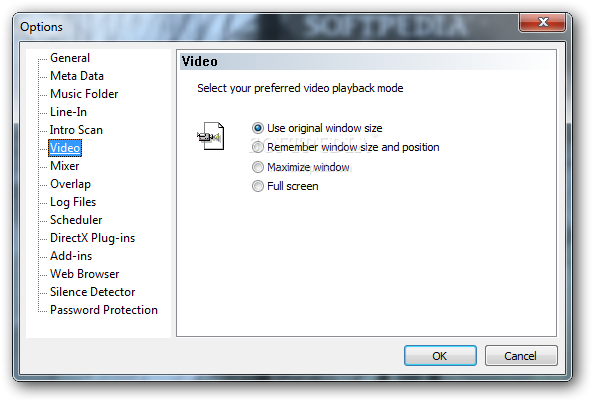This screenshot has width=593, height=402.
Task: Select DirectX Plug-ins in the tree
Action: tap(92, 238)
